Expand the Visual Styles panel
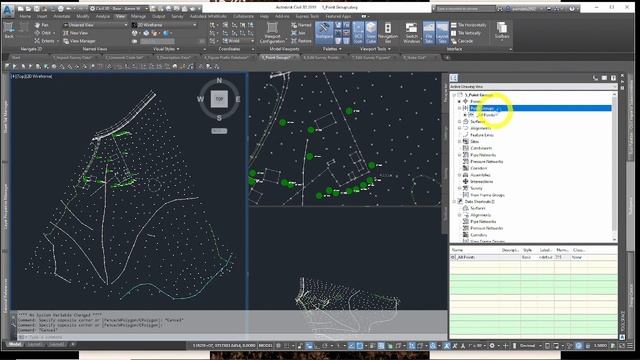 point(166,49)
